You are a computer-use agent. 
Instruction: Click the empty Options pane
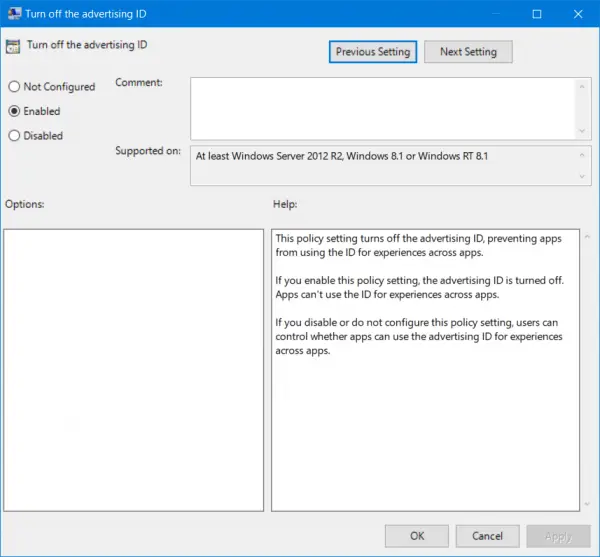pyautogui.click(x=134, y=370)
